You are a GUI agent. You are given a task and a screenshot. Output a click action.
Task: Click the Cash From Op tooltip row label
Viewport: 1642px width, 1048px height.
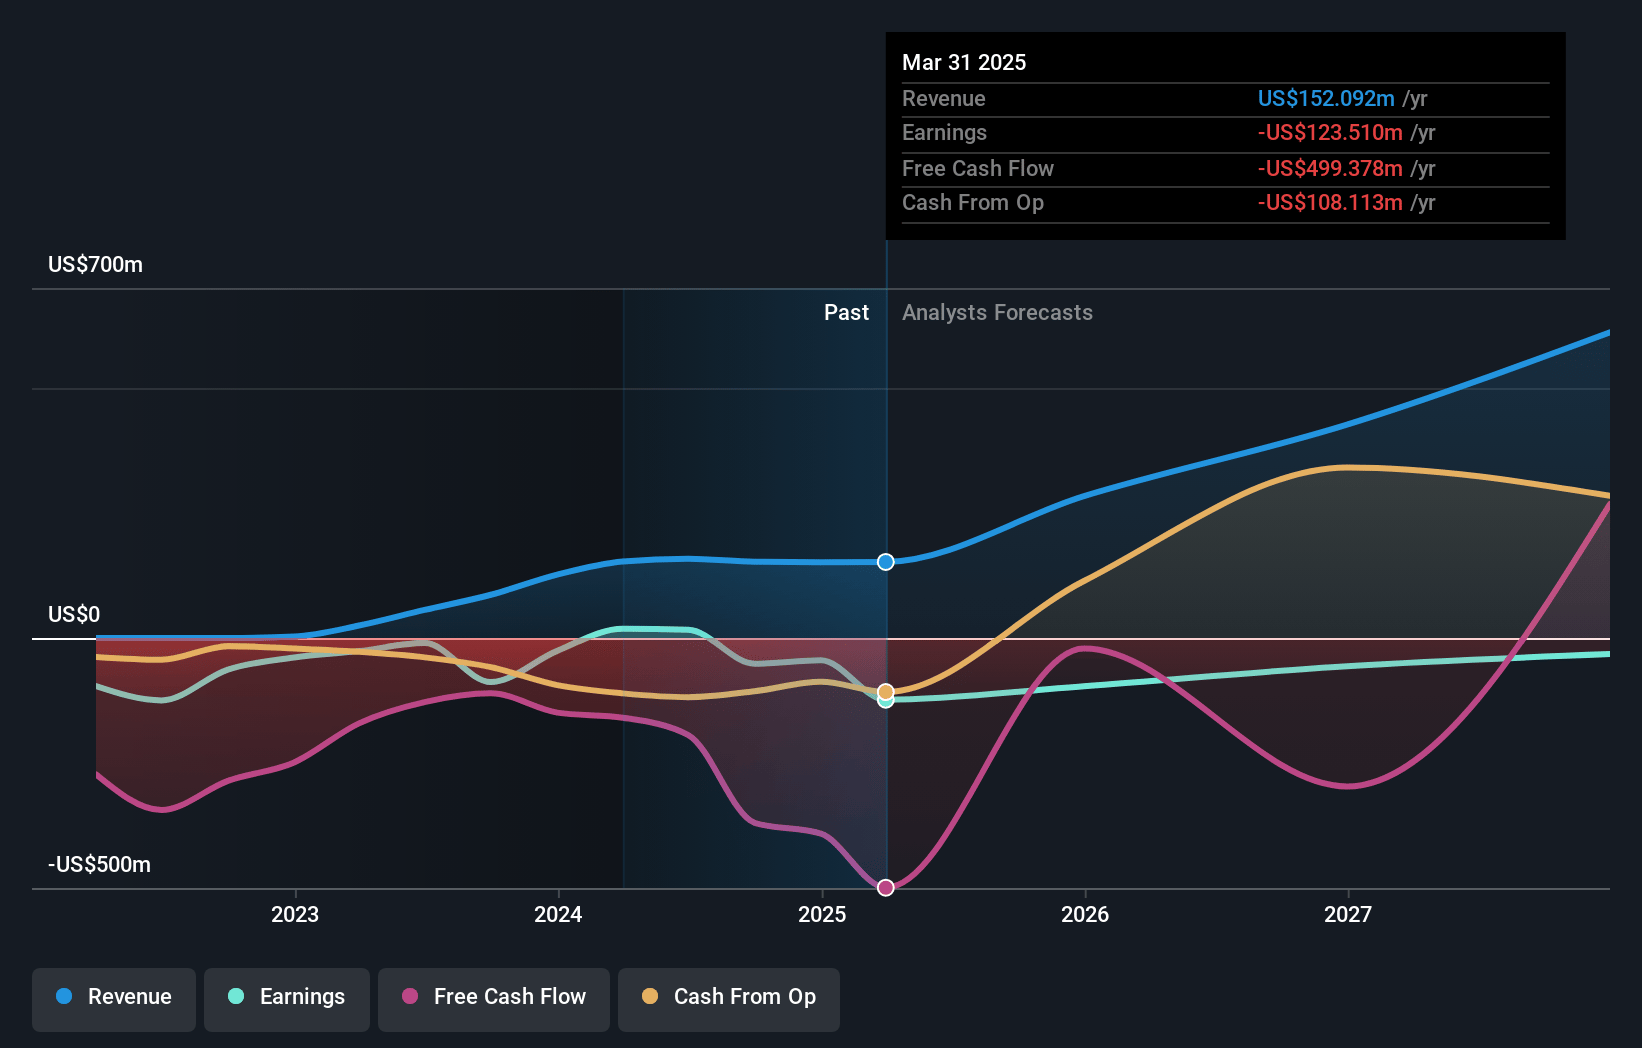(x=973, y=202)
